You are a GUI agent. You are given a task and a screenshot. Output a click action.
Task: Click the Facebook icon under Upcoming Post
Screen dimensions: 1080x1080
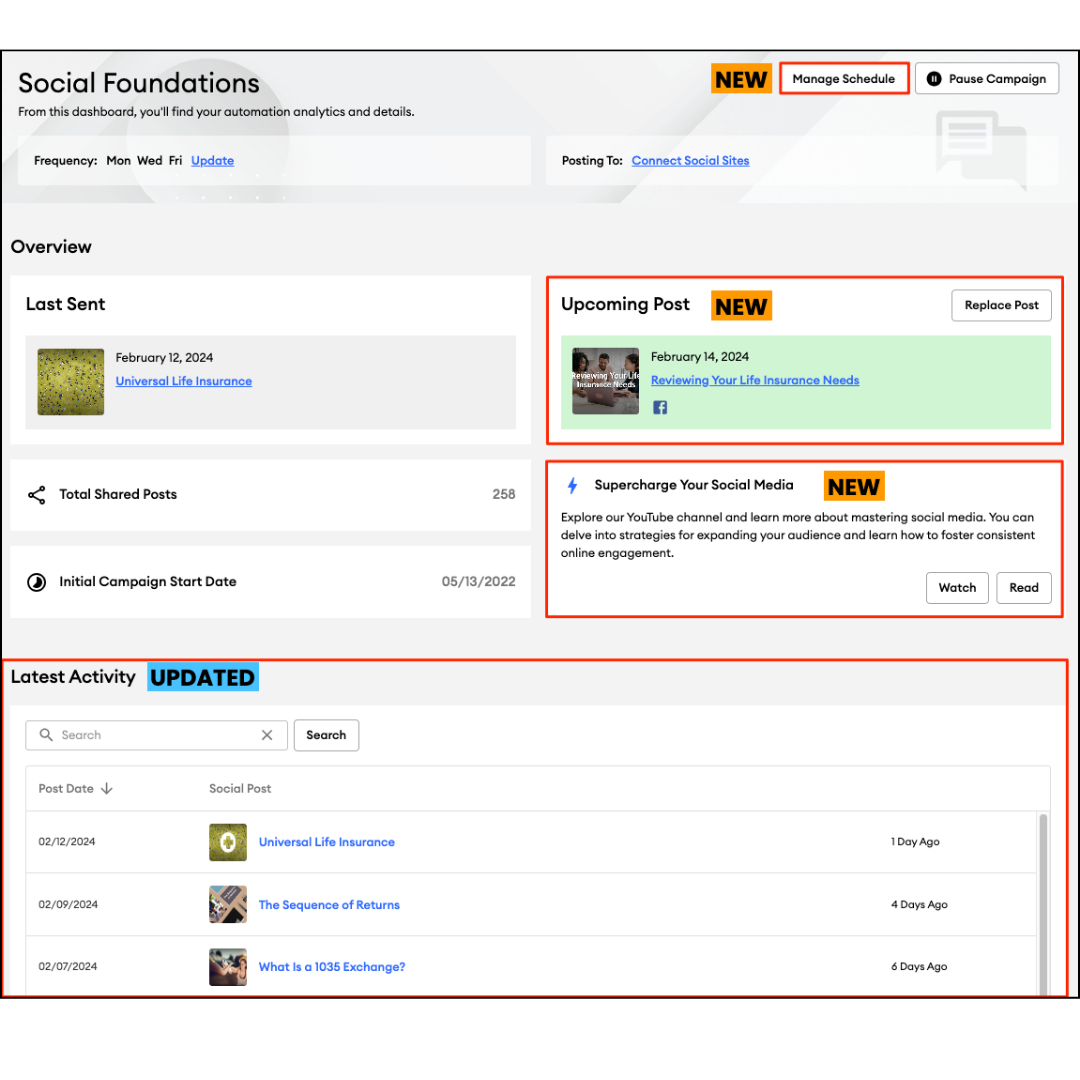(x=660, y=407)
